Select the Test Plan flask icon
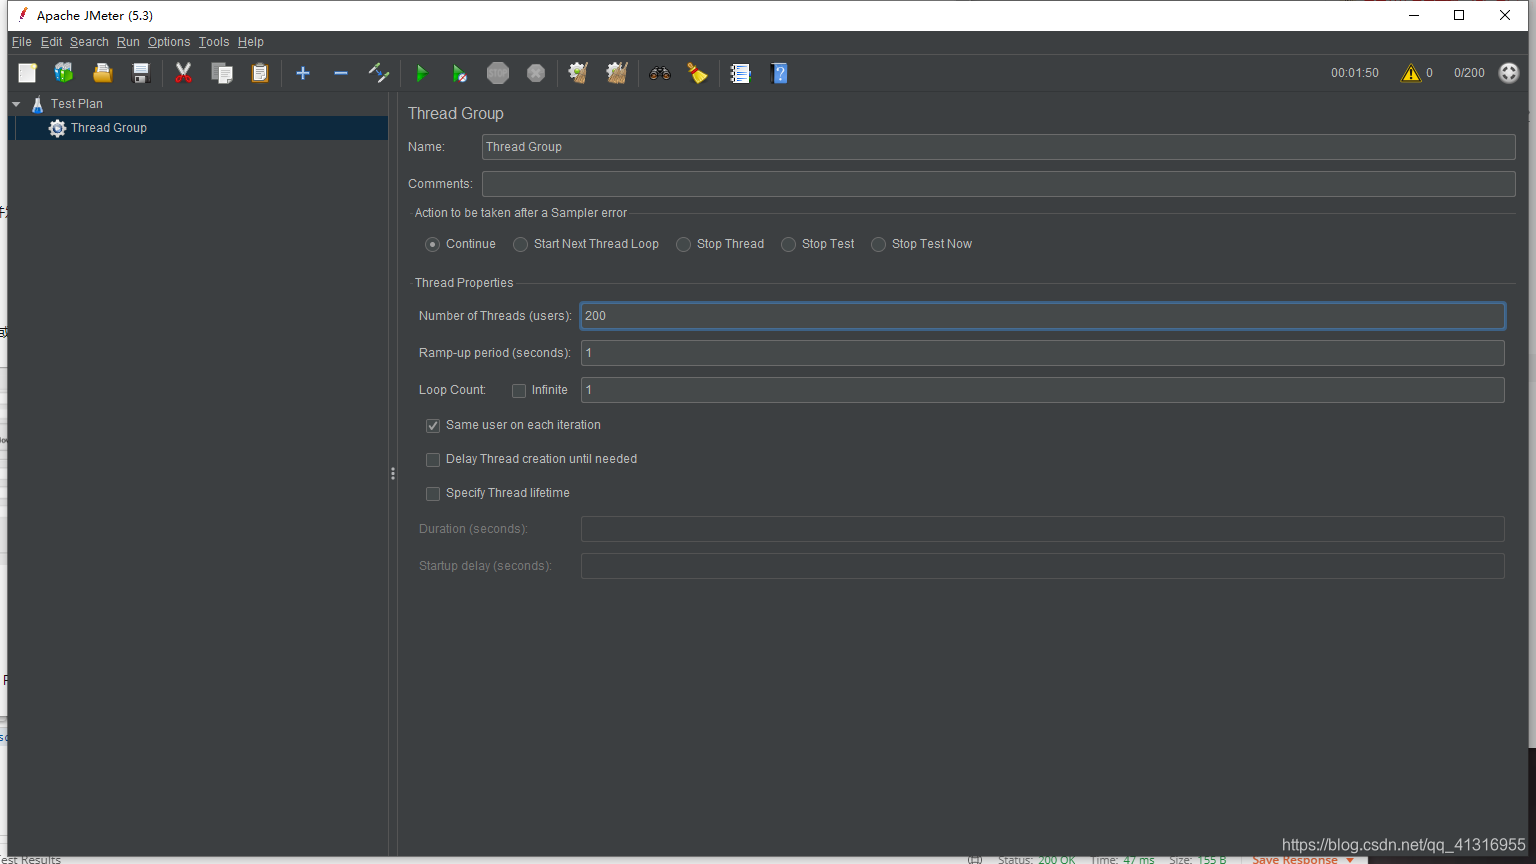This screenshot has height=864, width=1536. 38,104
